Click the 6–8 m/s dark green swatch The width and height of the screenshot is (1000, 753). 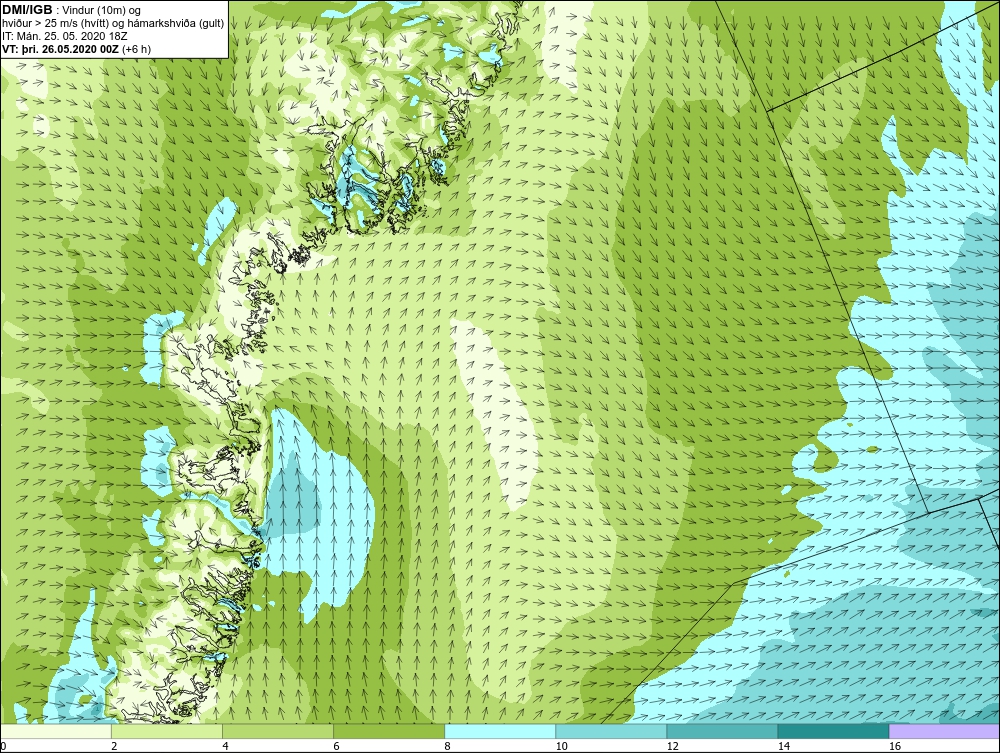[x=388, y=731]
